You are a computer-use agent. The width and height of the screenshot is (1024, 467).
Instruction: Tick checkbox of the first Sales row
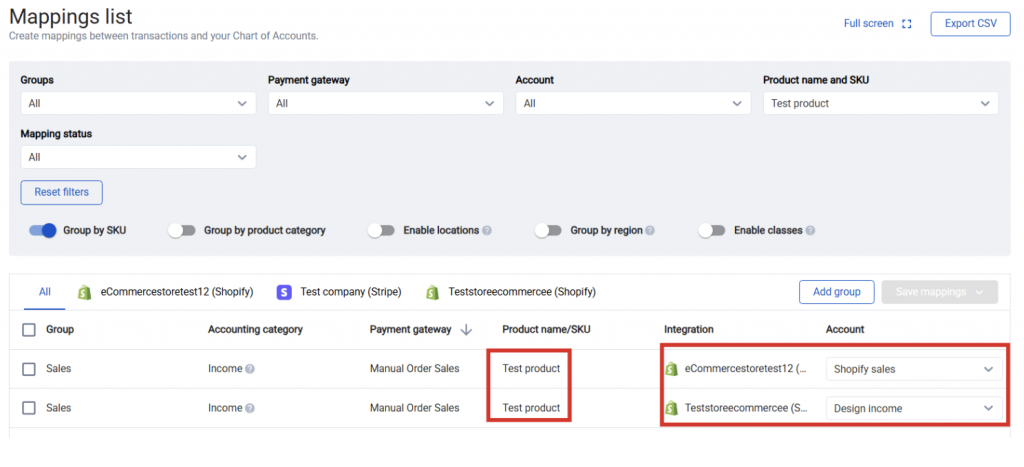tap(29, 369)
